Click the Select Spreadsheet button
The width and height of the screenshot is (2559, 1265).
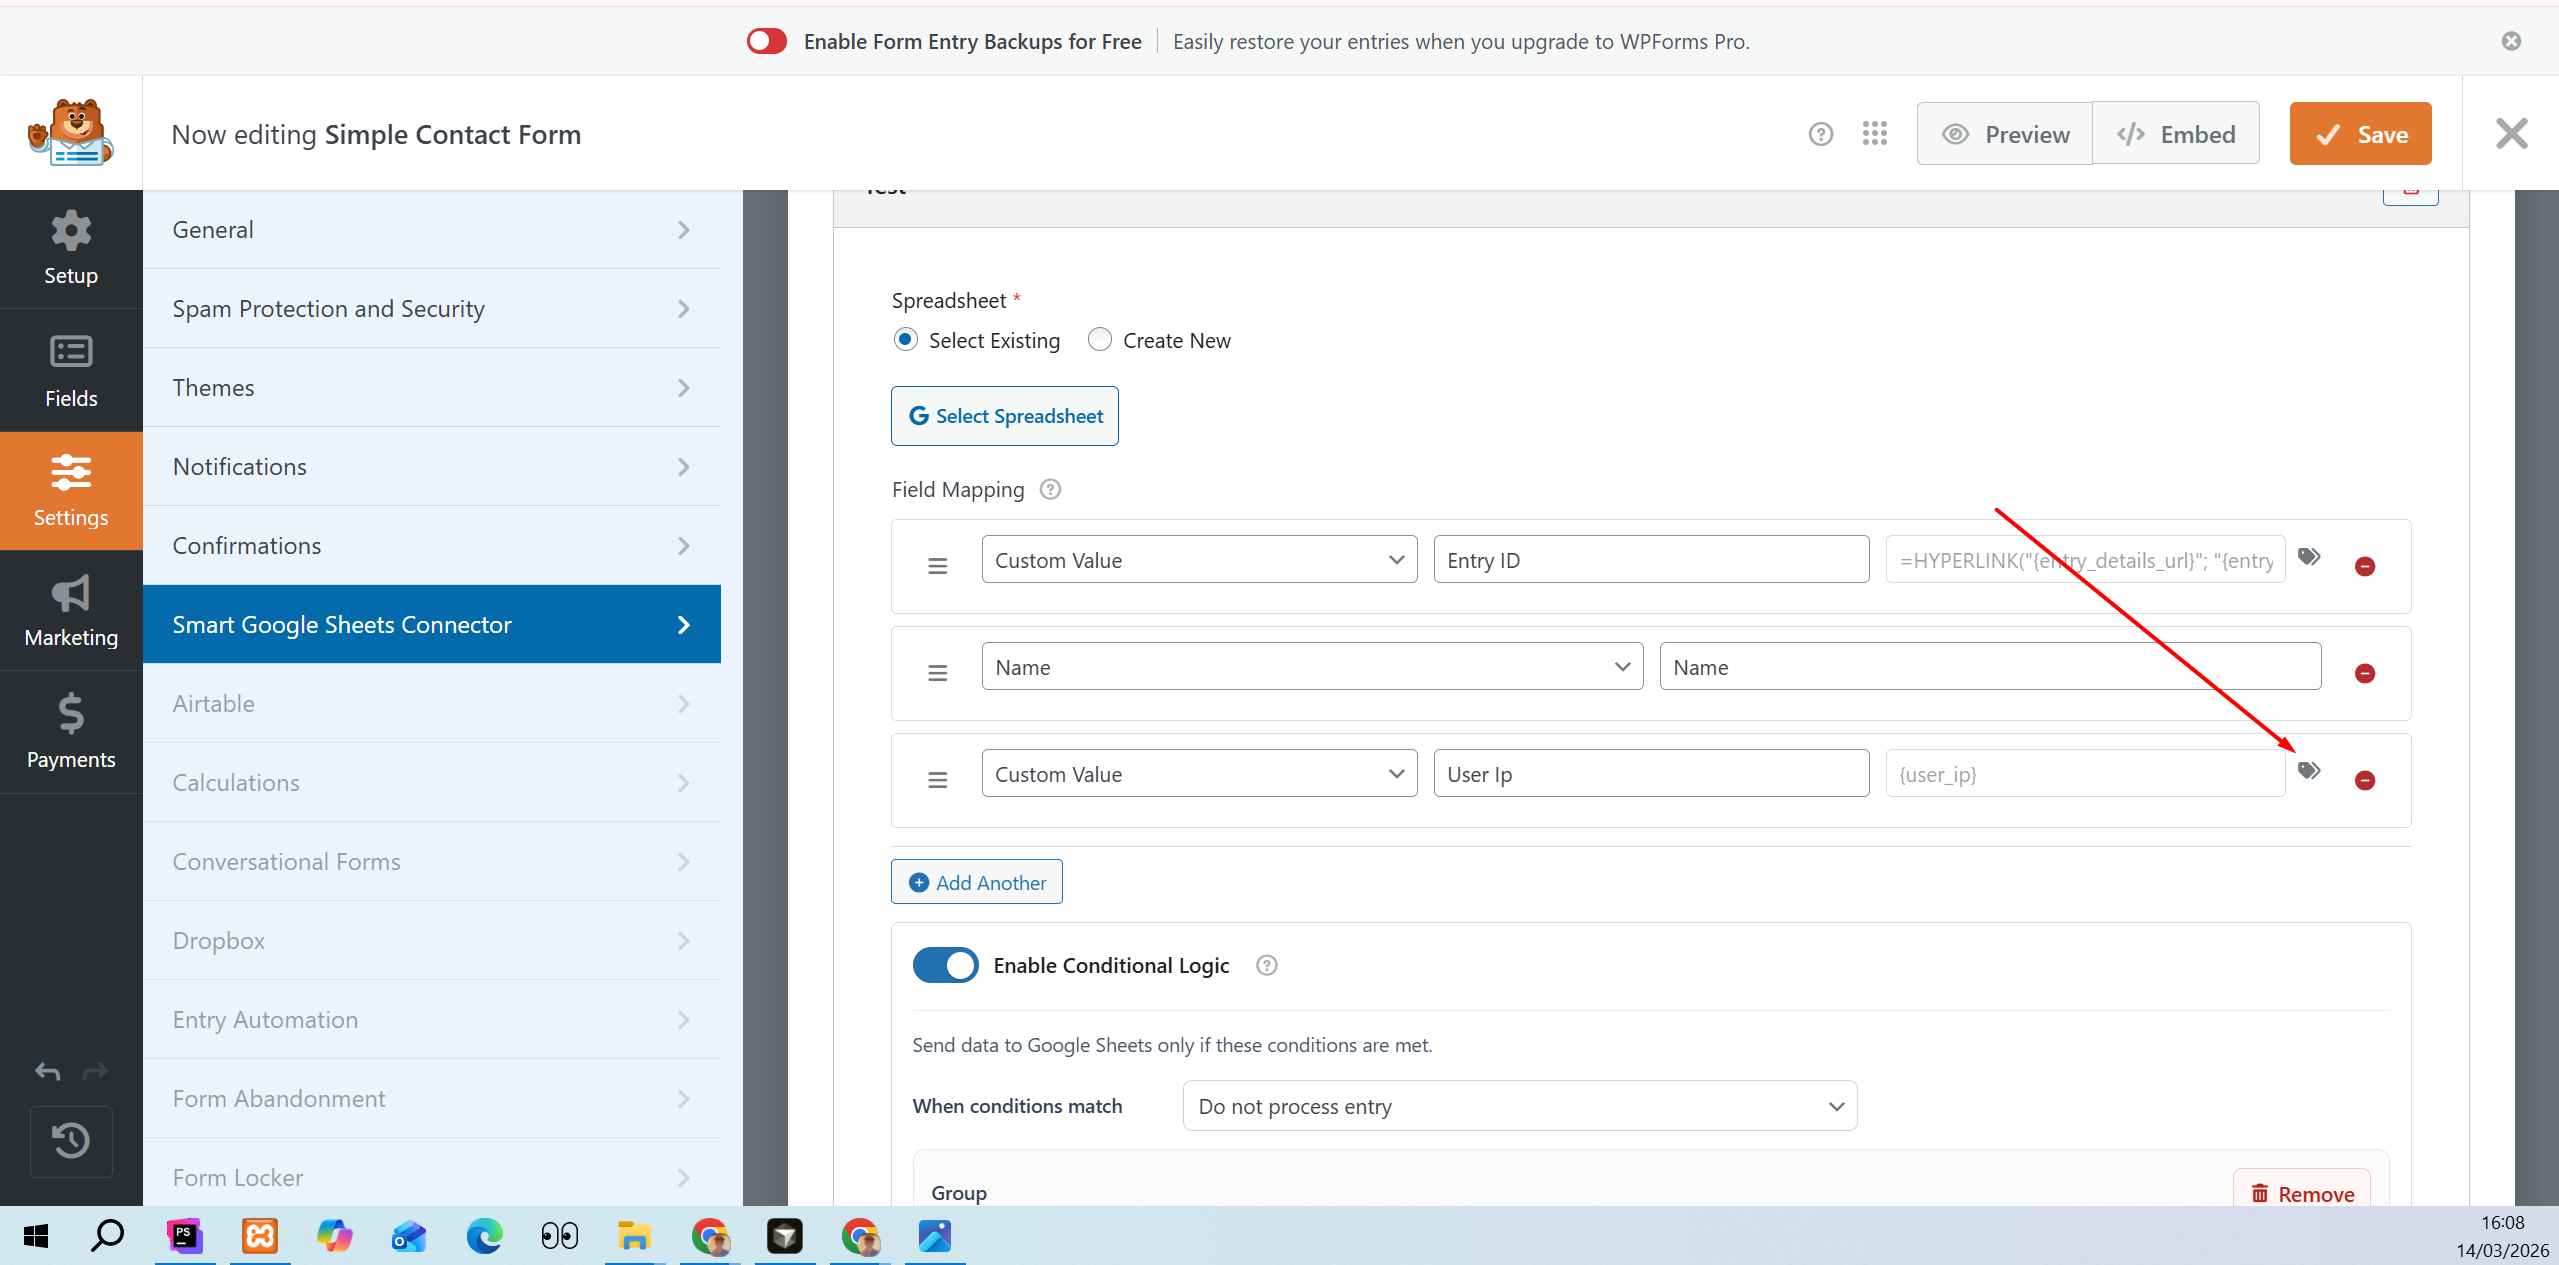click(1005, 416)
